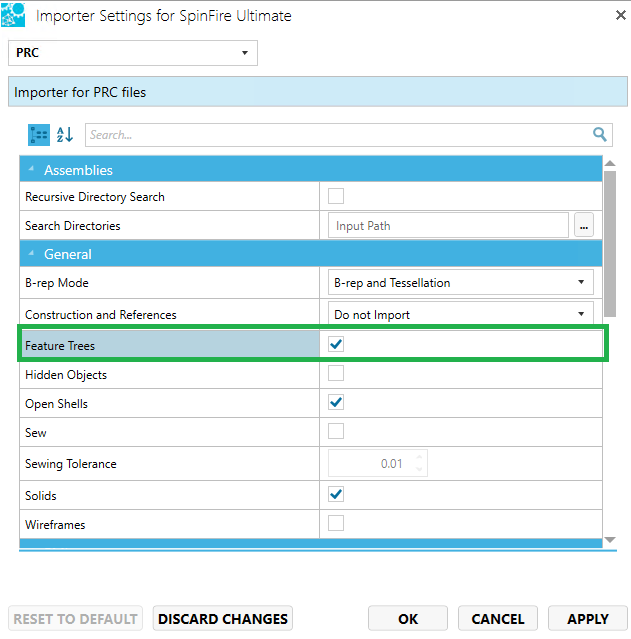Increase Sewing Tolerance with up arrow

pos(419,458)
